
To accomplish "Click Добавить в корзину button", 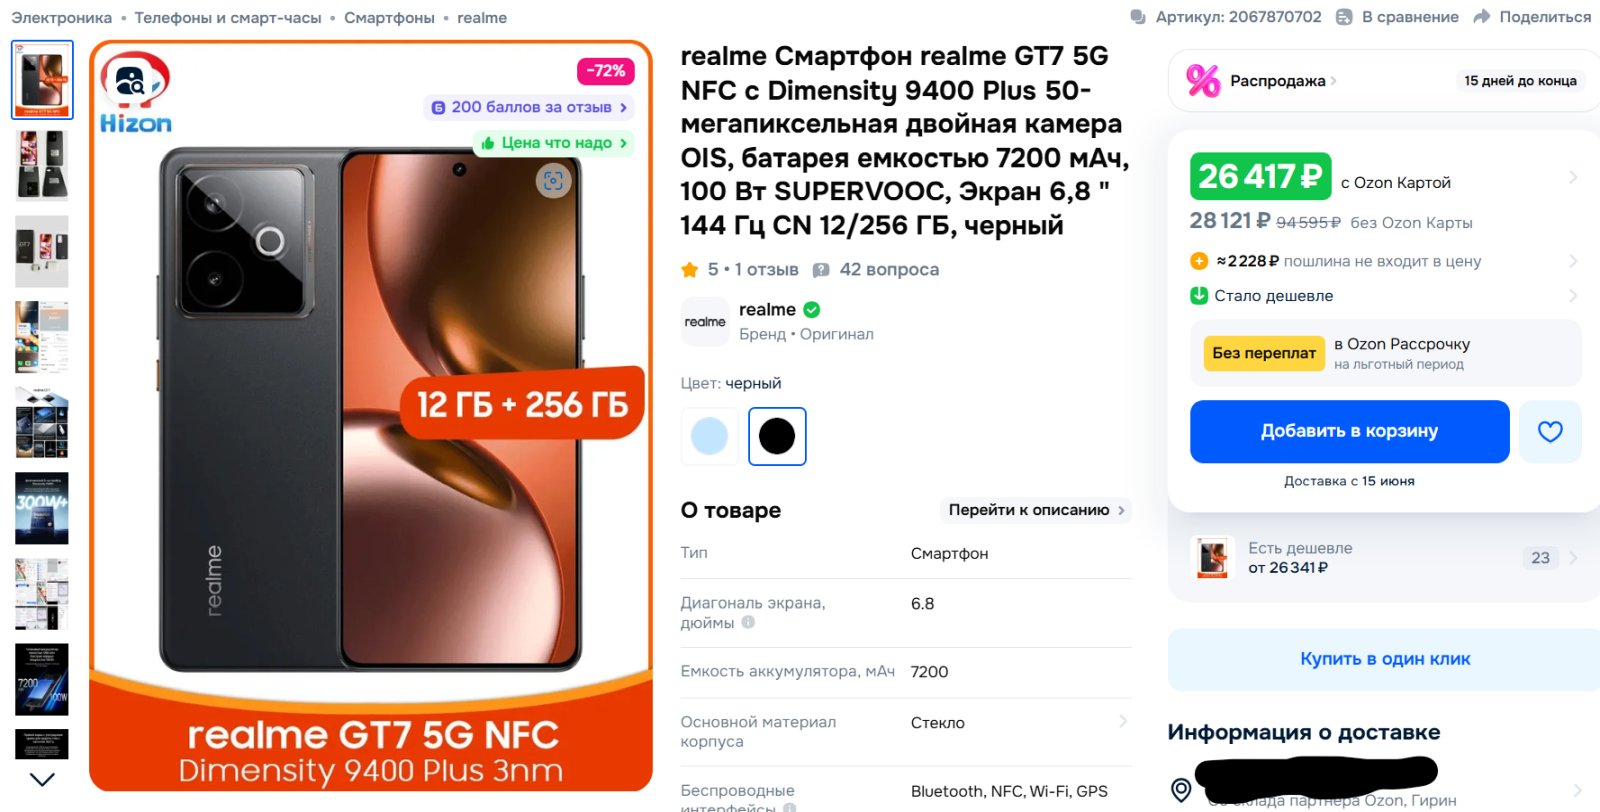I will (x=1349, y=432).
